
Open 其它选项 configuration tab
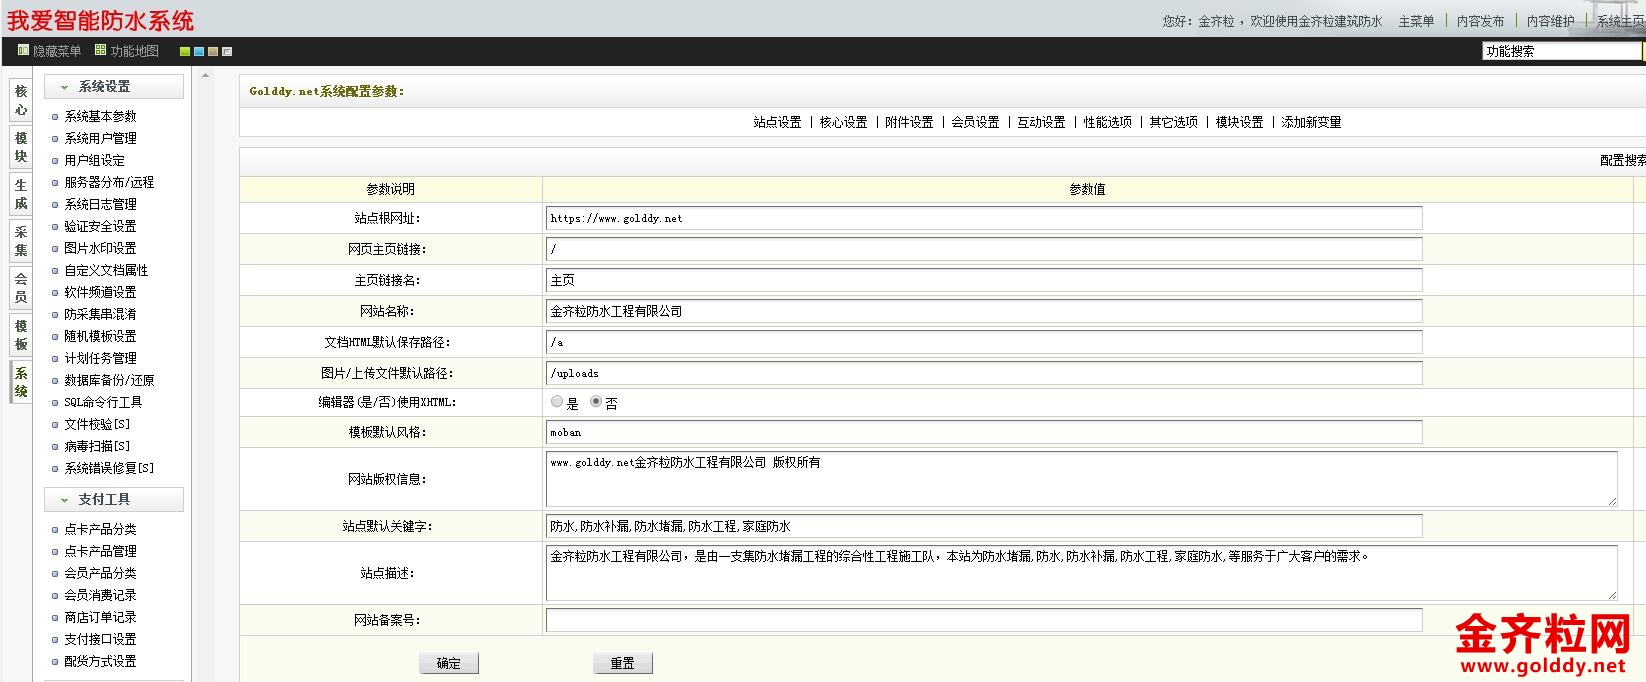(1173, 122)
